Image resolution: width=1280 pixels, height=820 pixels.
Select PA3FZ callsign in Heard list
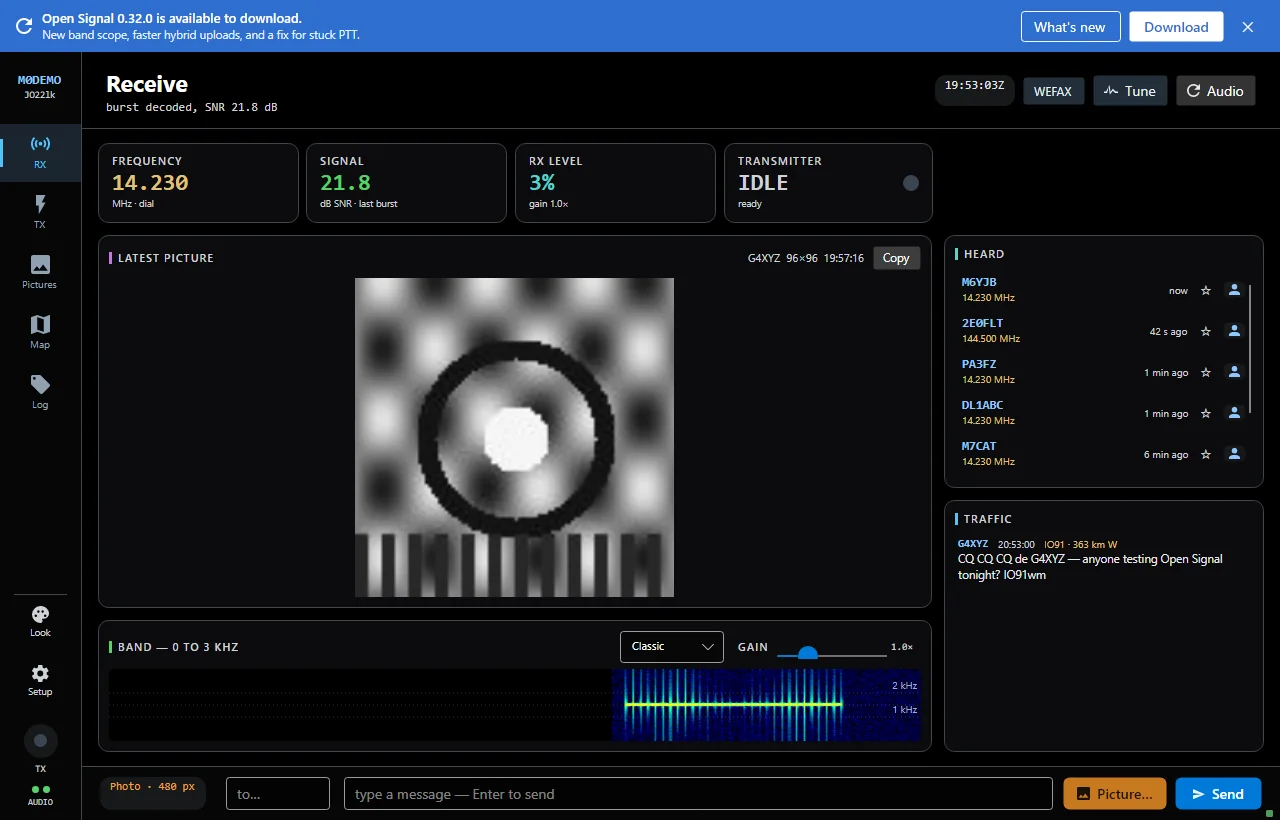[x=979, y=364]
